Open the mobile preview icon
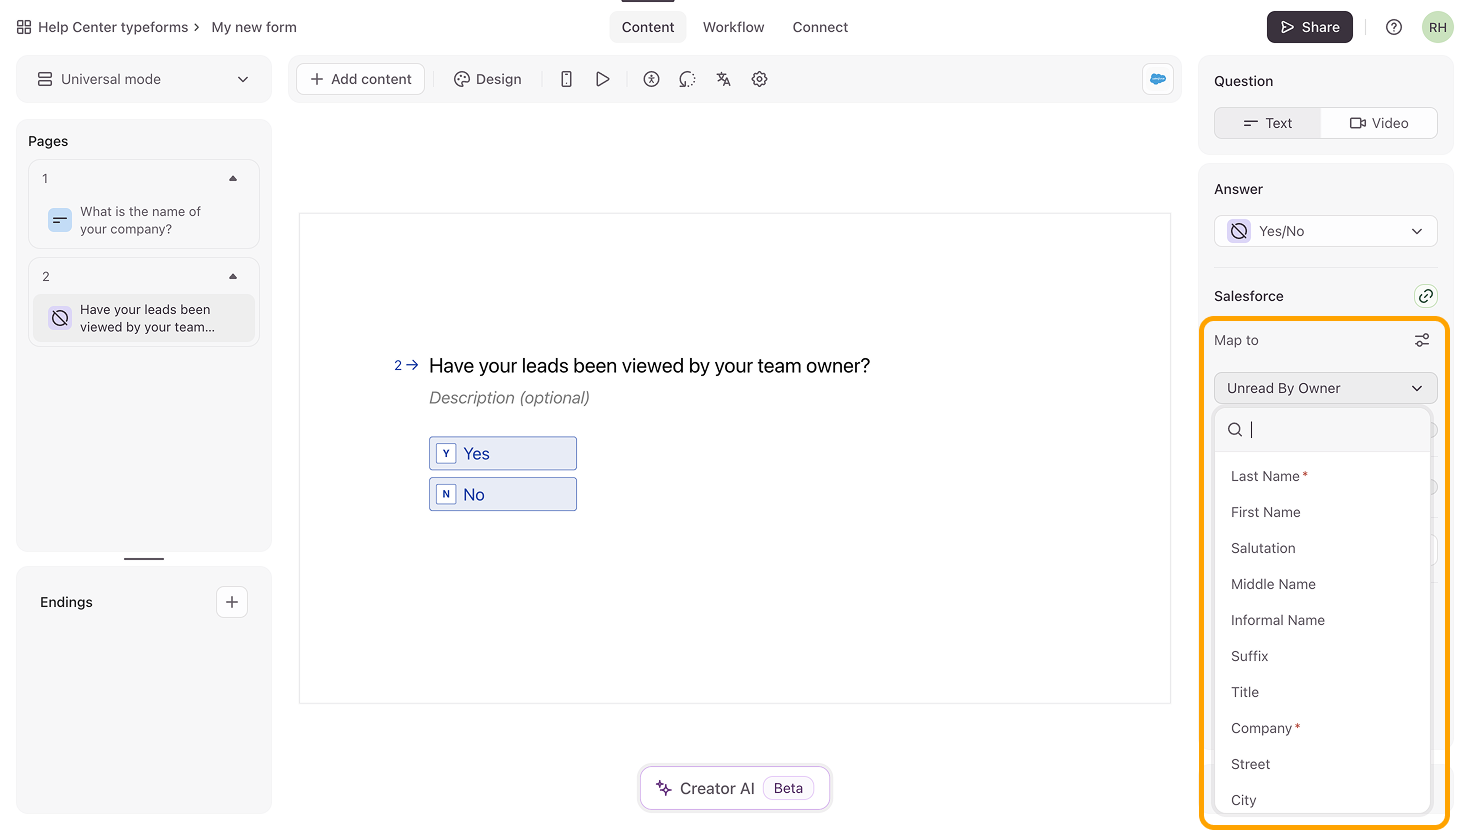This screenshot has height=830, width=1470. click(x=566, y=79)
